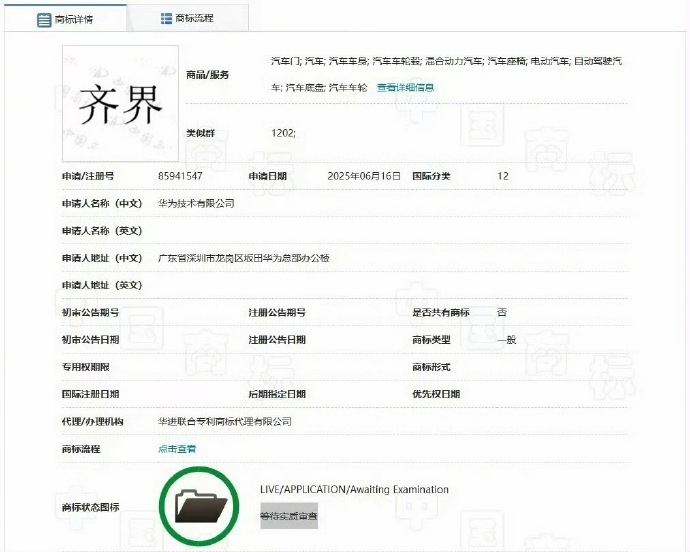Click the 商品/服务 label
This screenshot has width=690, height=552.
(x=208, y=75)
